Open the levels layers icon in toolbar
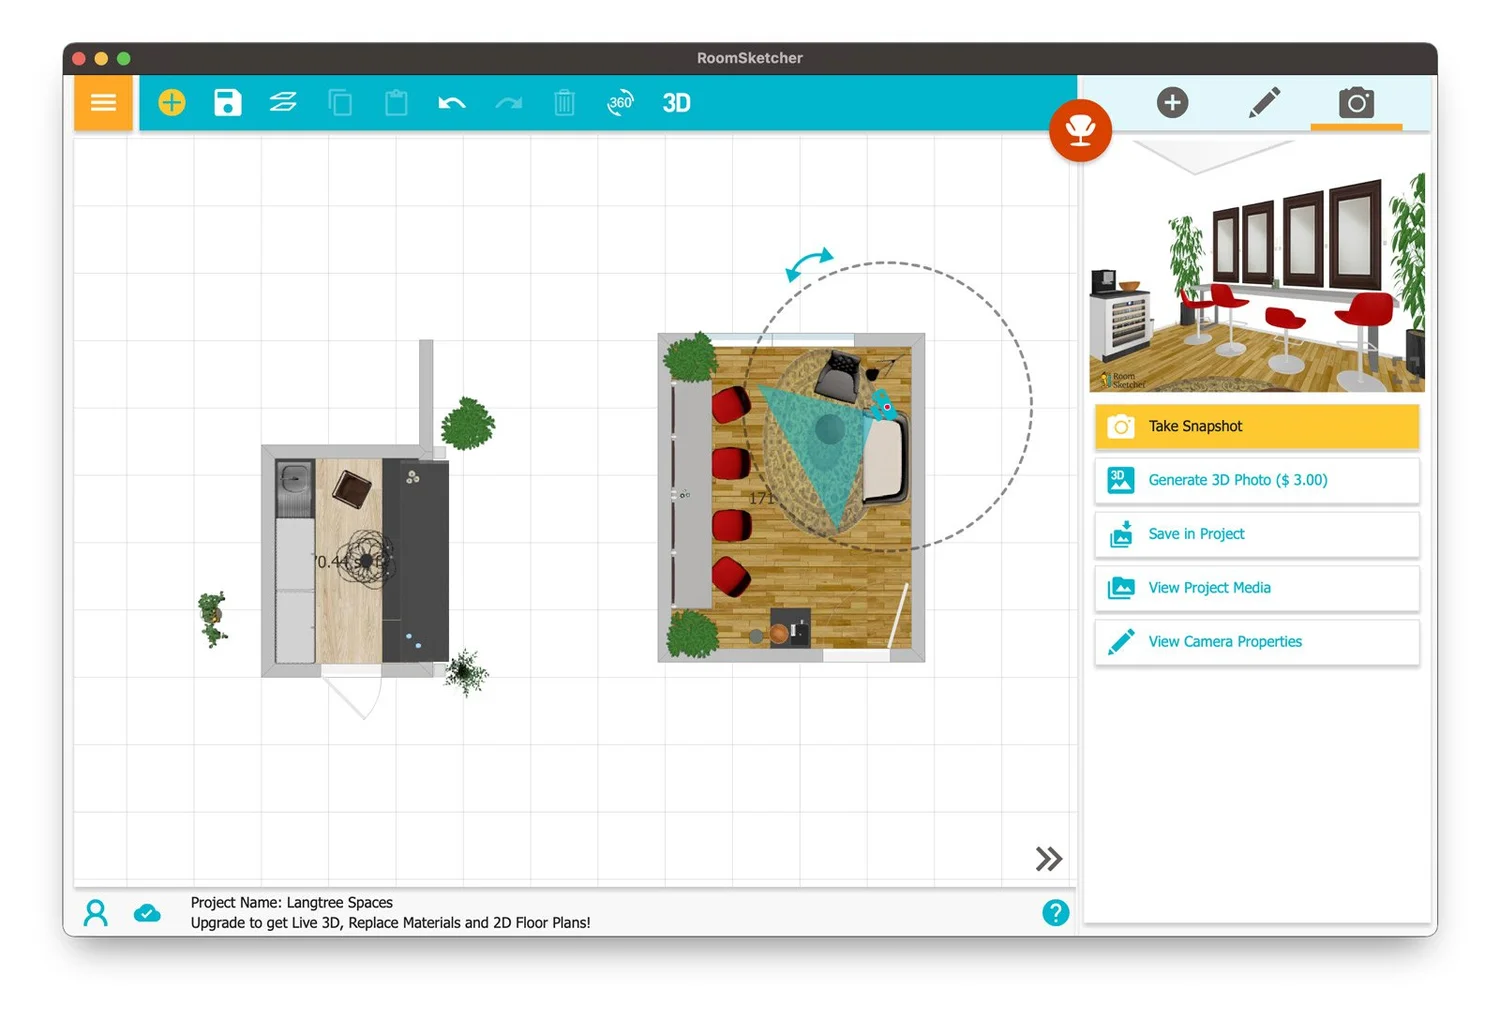The width and height of the screenshot is (1500, 1019). coord(283,102)
